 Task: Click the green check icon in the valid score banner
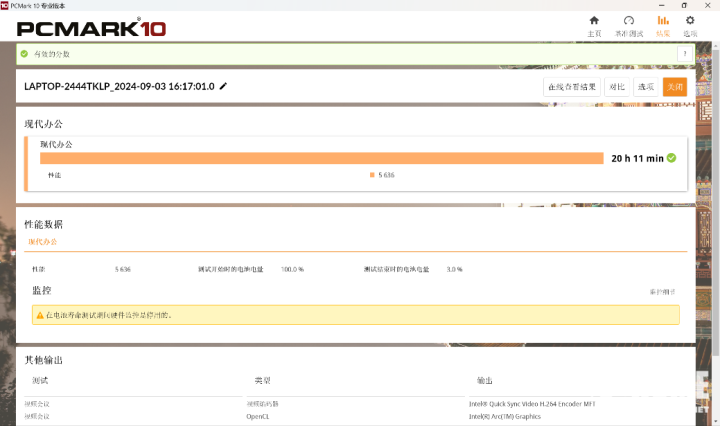[x=24, y=54]
